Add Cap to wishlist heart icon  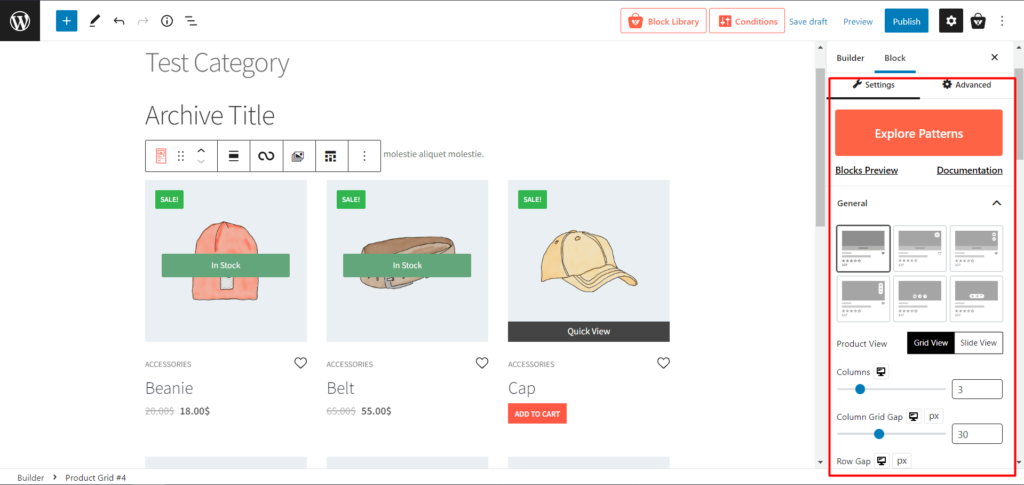664,363
